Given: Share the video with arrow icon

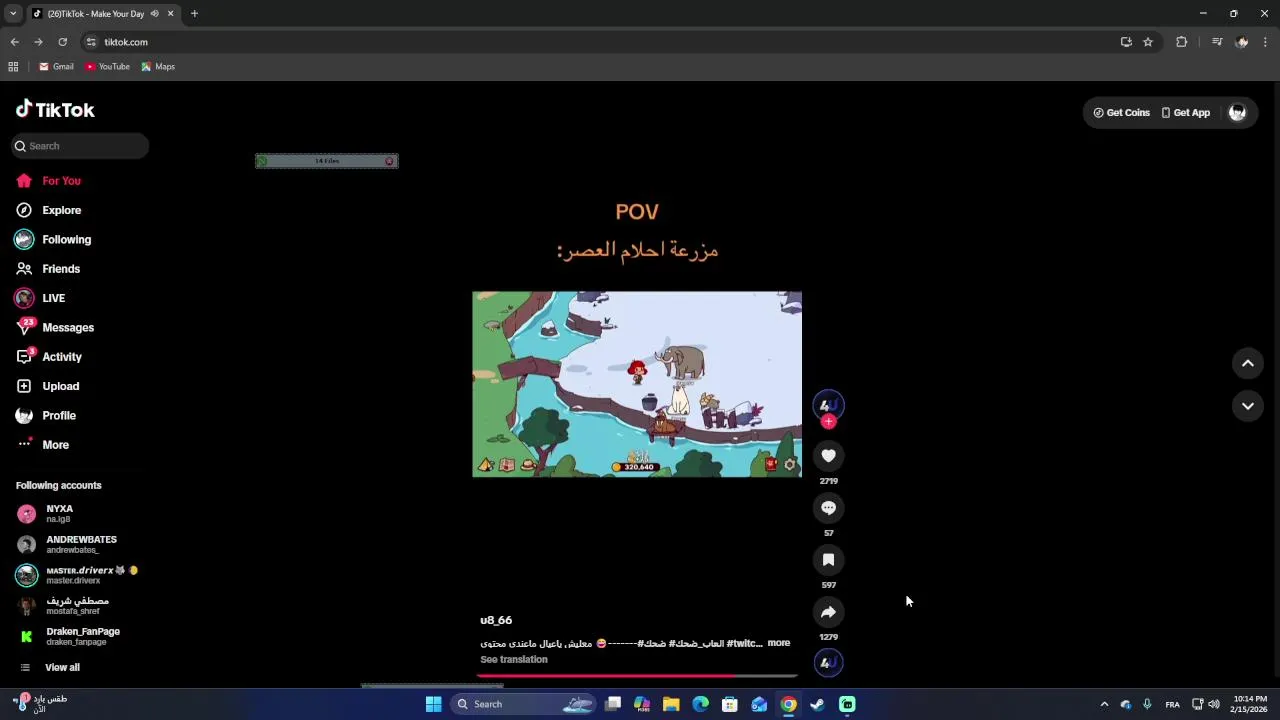Looking at the screenshot, I should [x=828, y=612].
